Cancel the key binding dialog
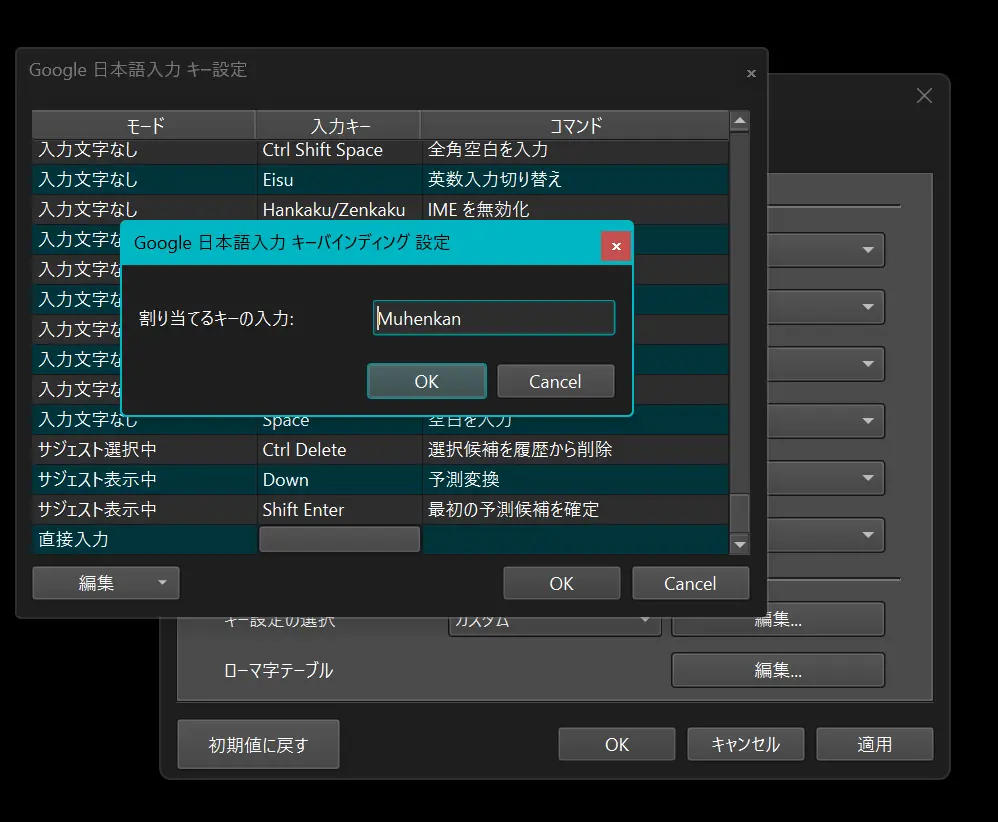Viewport: 998px width, 822px height. click(x=555, y=381)
